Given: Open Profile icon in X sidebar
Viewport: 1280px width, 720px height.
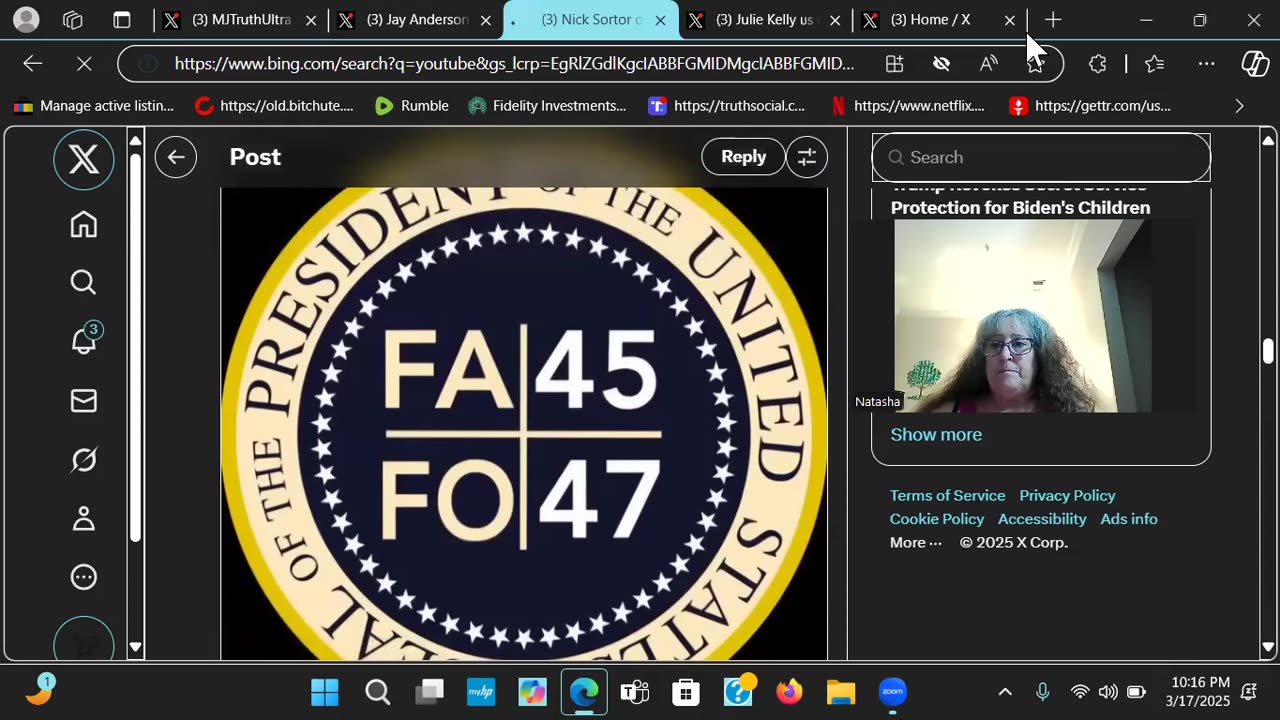Looking at the screenshot, I should tap(84, 518).
